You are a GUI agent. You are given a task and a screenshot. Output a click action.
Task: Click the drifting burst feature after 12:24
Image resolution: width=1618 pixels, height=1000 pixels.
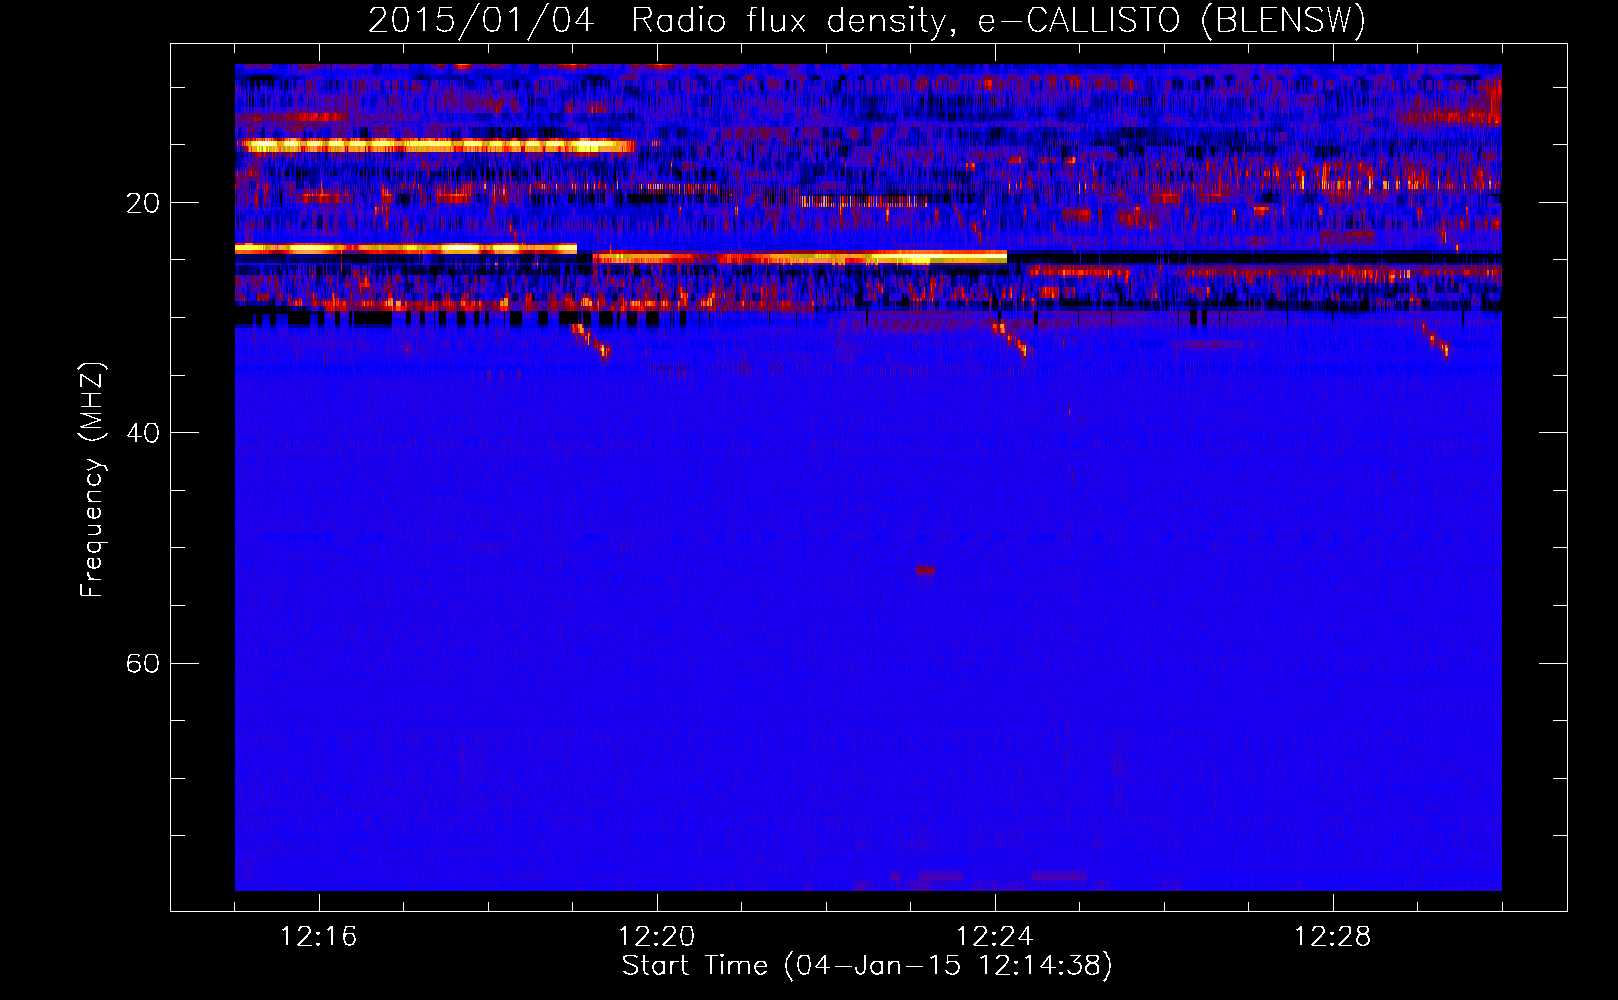pos(1011,338)
